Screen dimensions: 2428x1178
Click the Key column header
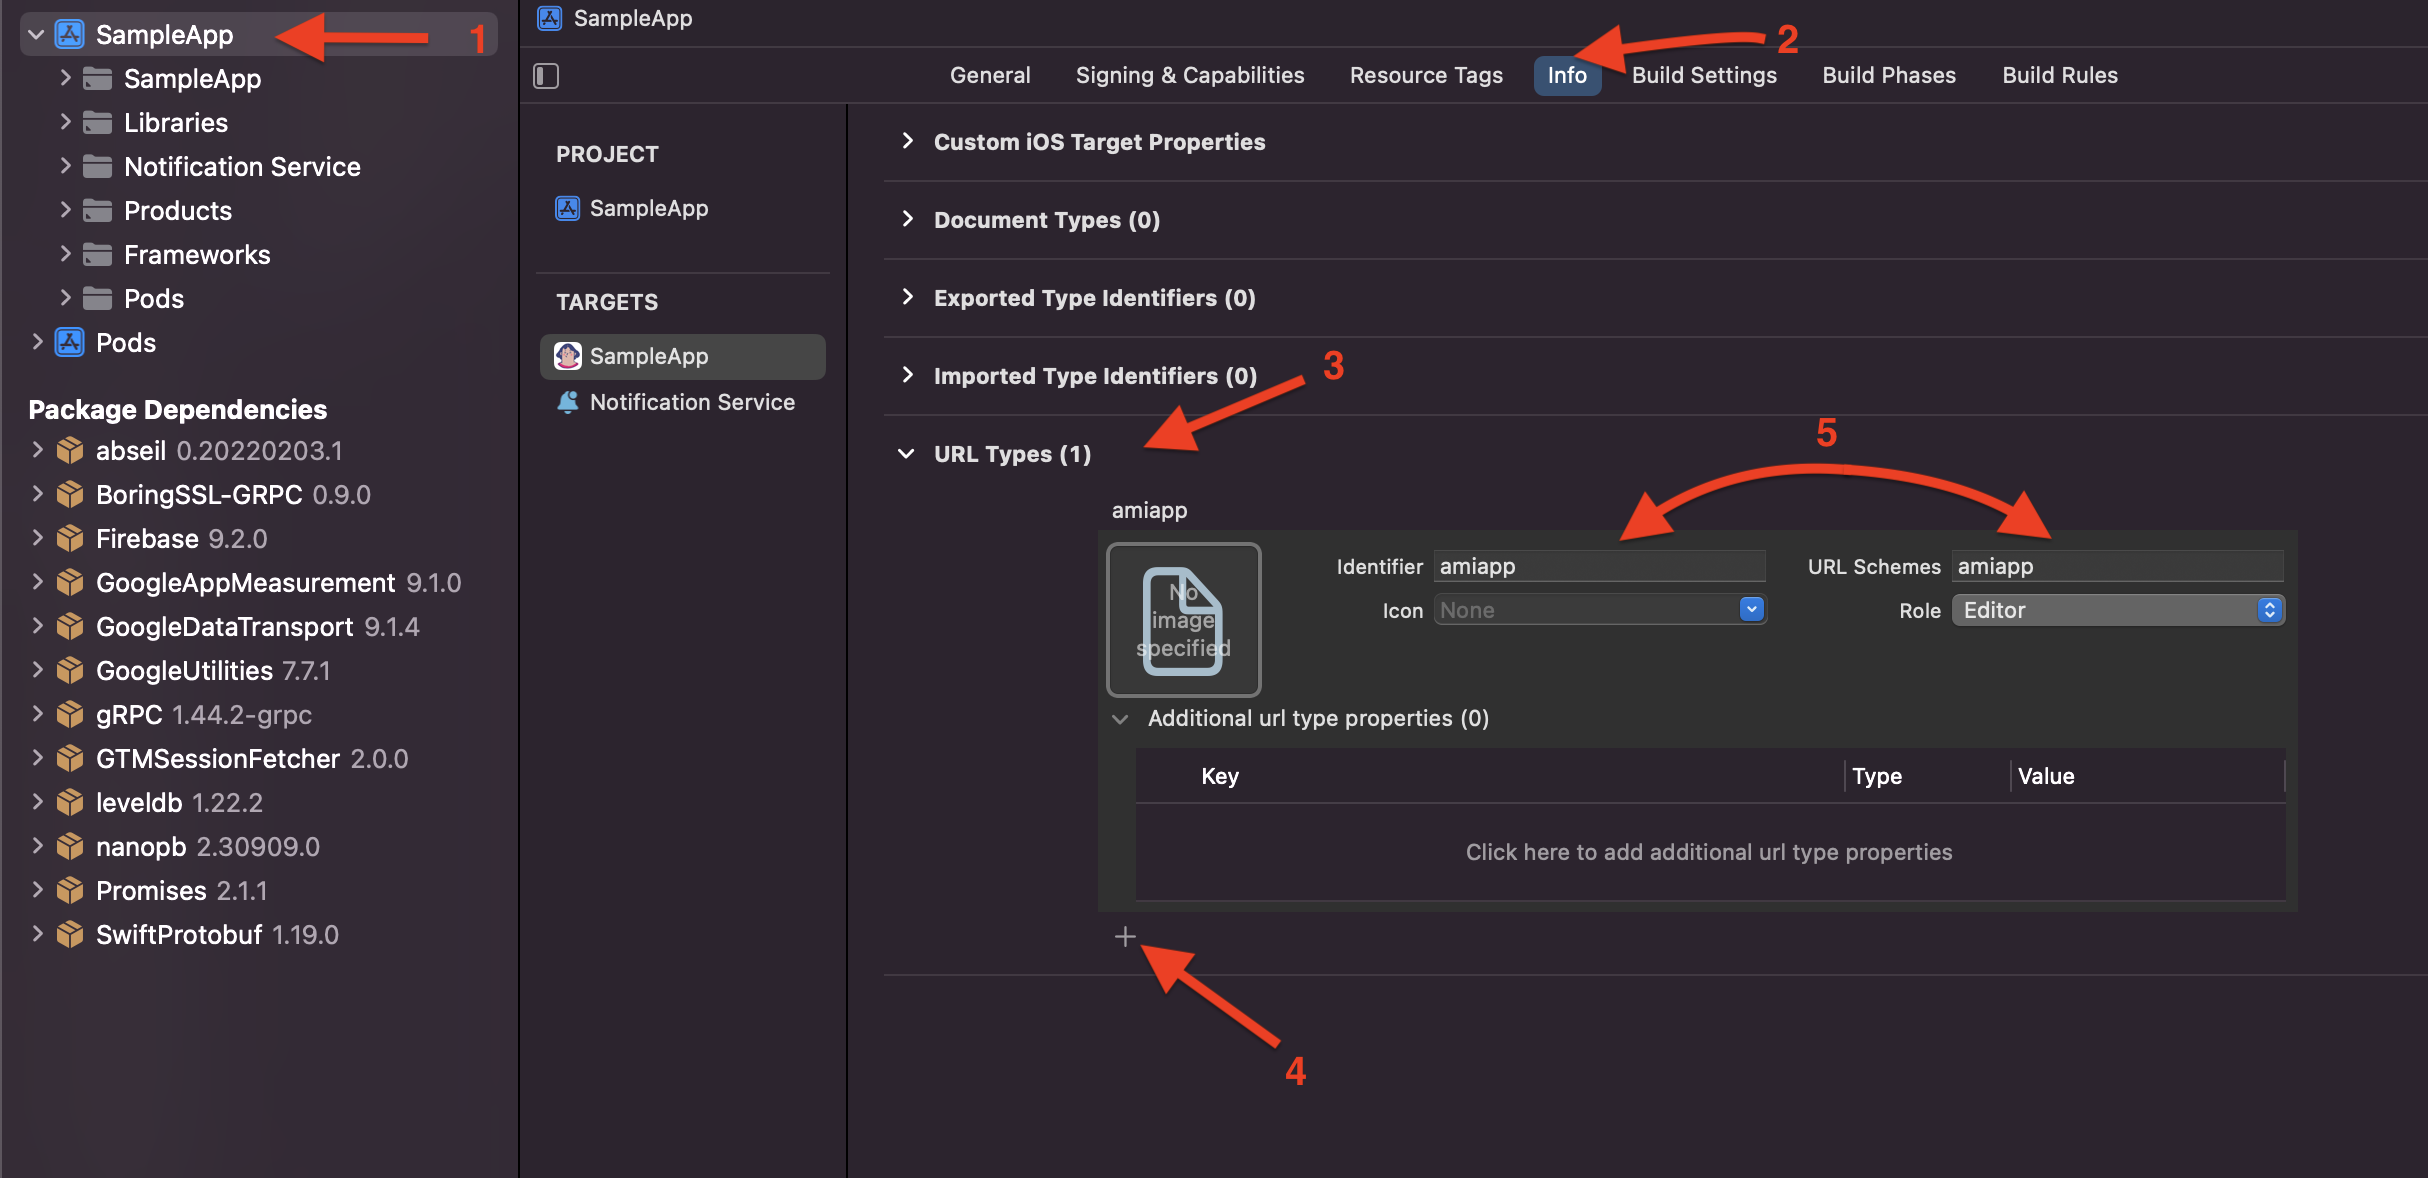click(1220, 776)
